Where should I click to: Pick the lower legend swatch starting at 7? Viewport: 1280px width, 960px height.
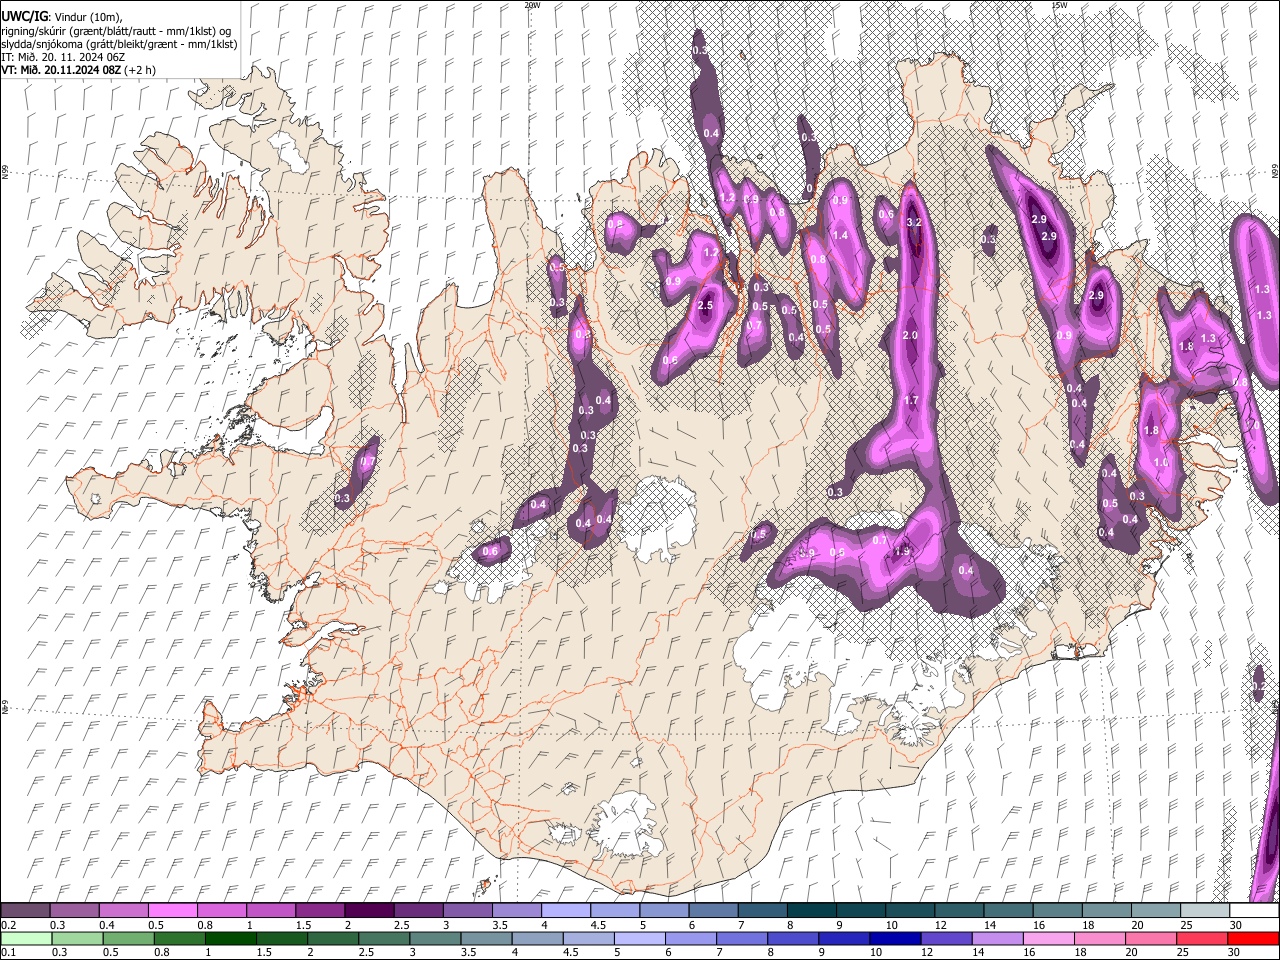741,939
